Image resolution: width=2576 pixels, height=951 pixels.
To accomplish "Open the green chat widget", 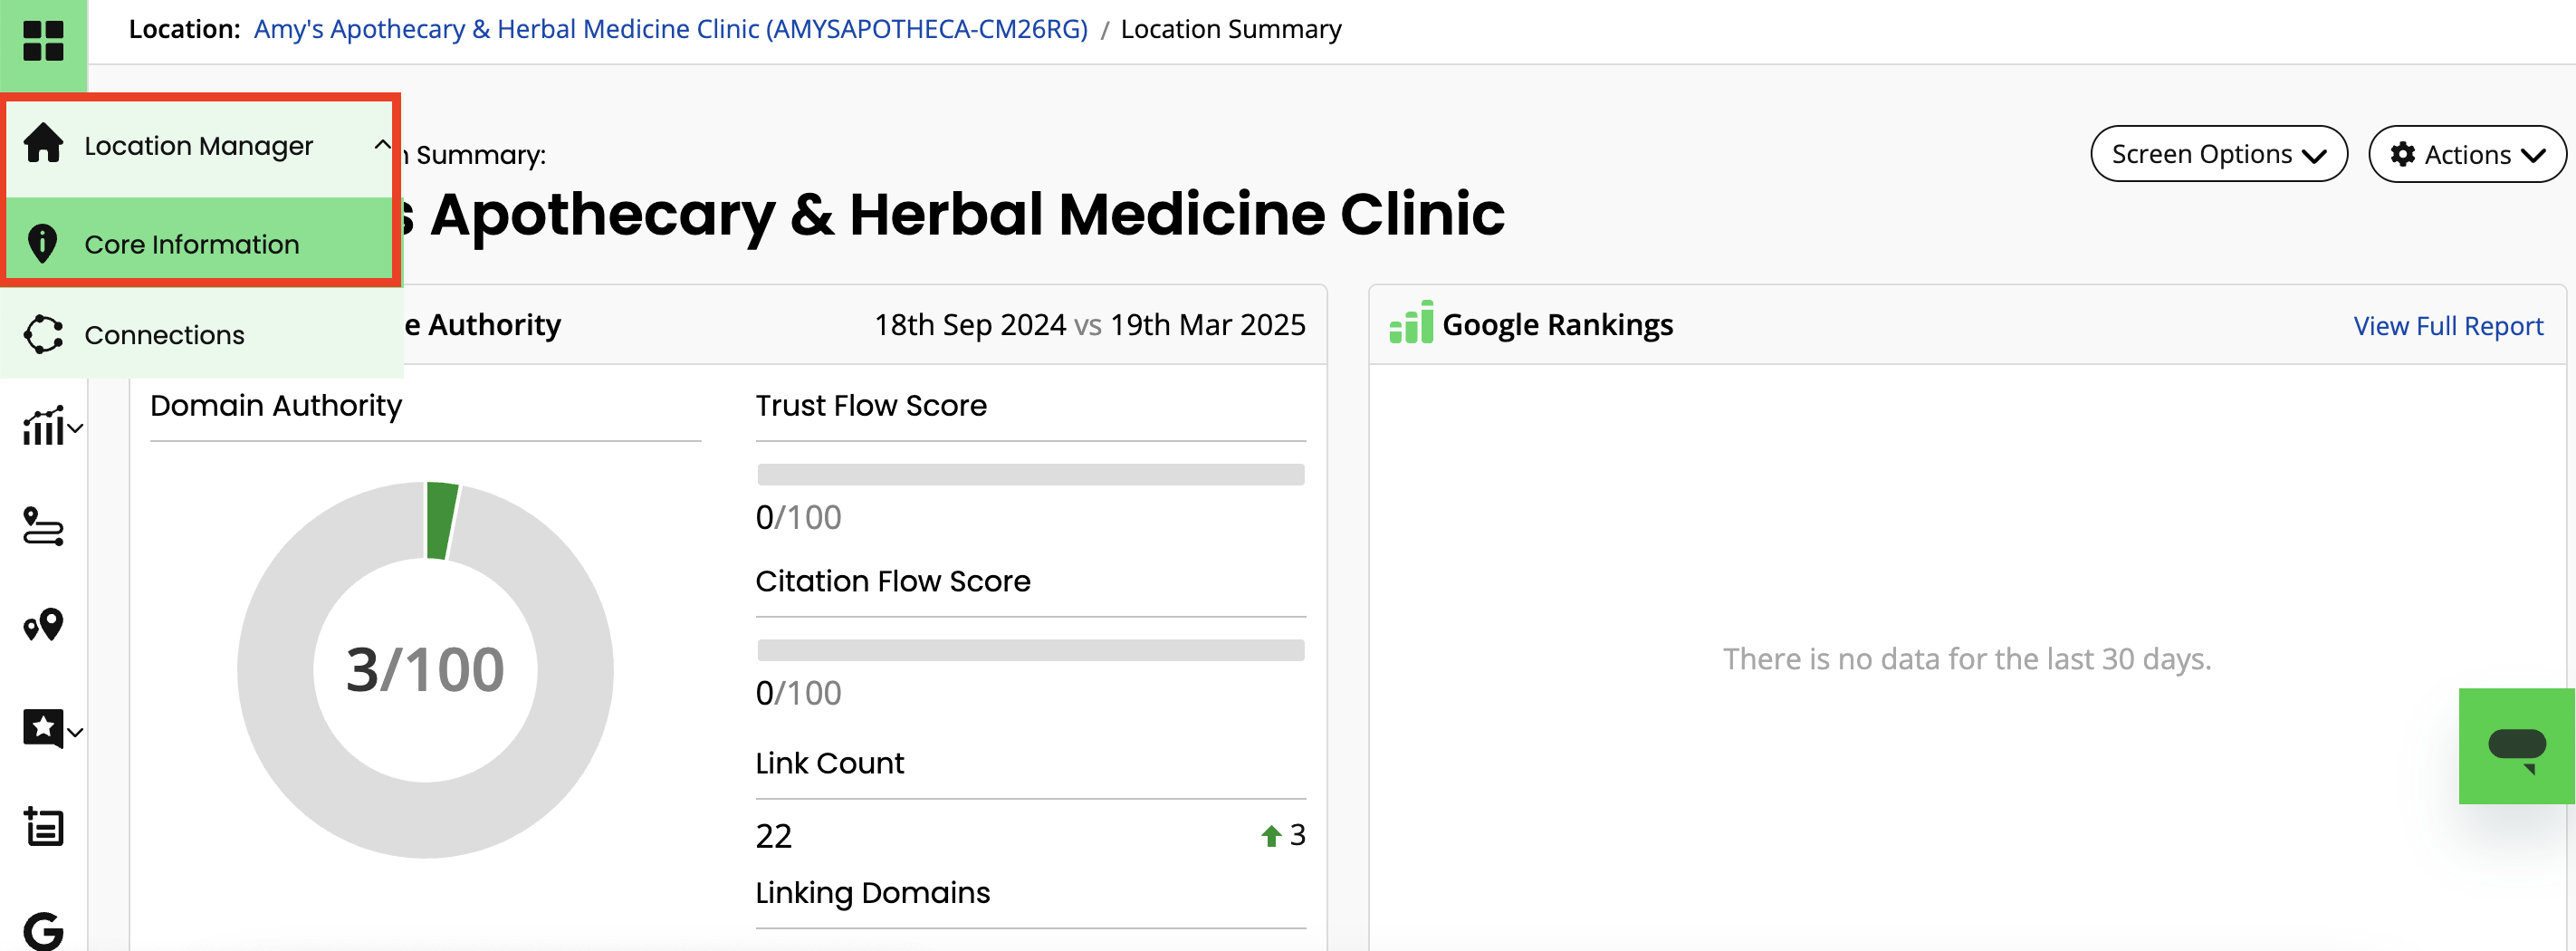I will pos(2515,746).
